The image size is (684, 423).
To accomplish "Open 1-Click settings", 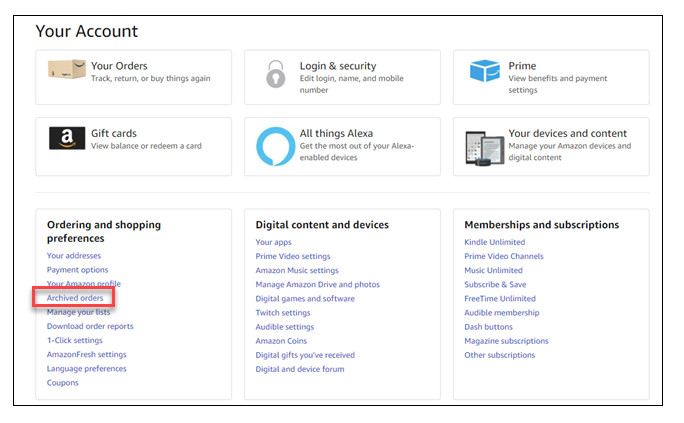I will tap(75, 340).
